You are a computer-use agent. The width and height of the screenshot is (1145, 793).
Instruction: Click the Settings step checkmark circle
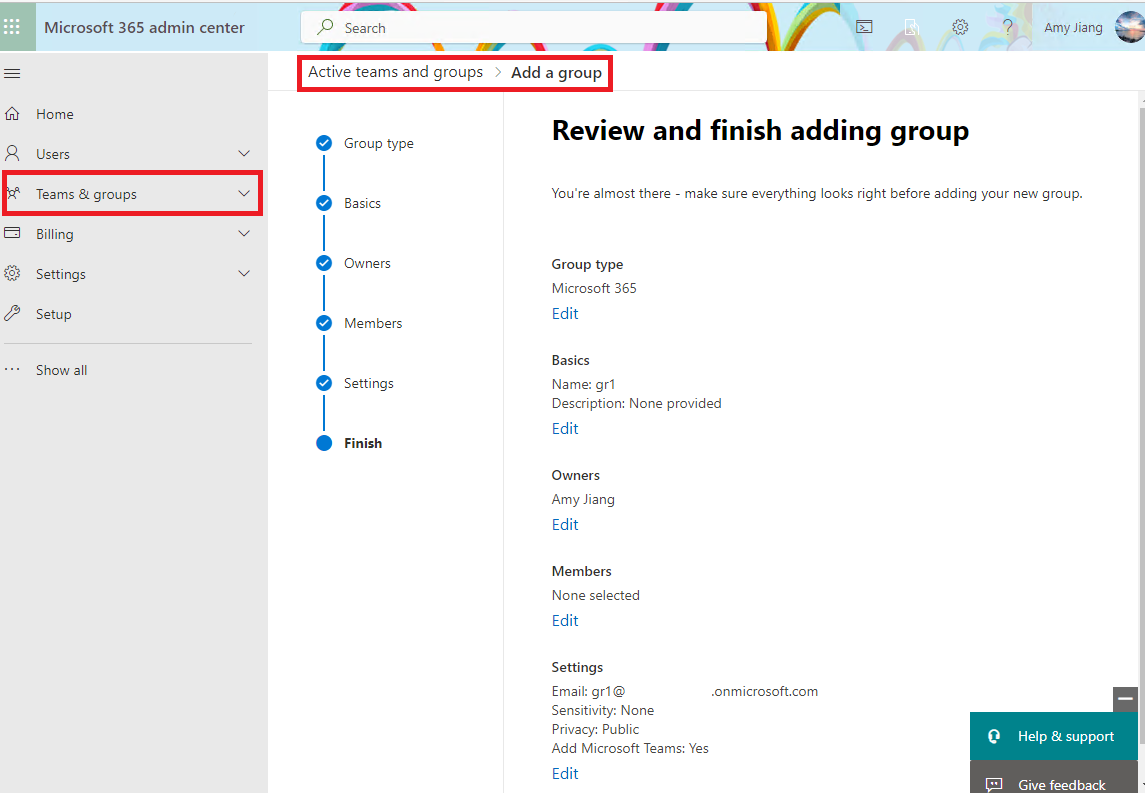coord(324,383)
